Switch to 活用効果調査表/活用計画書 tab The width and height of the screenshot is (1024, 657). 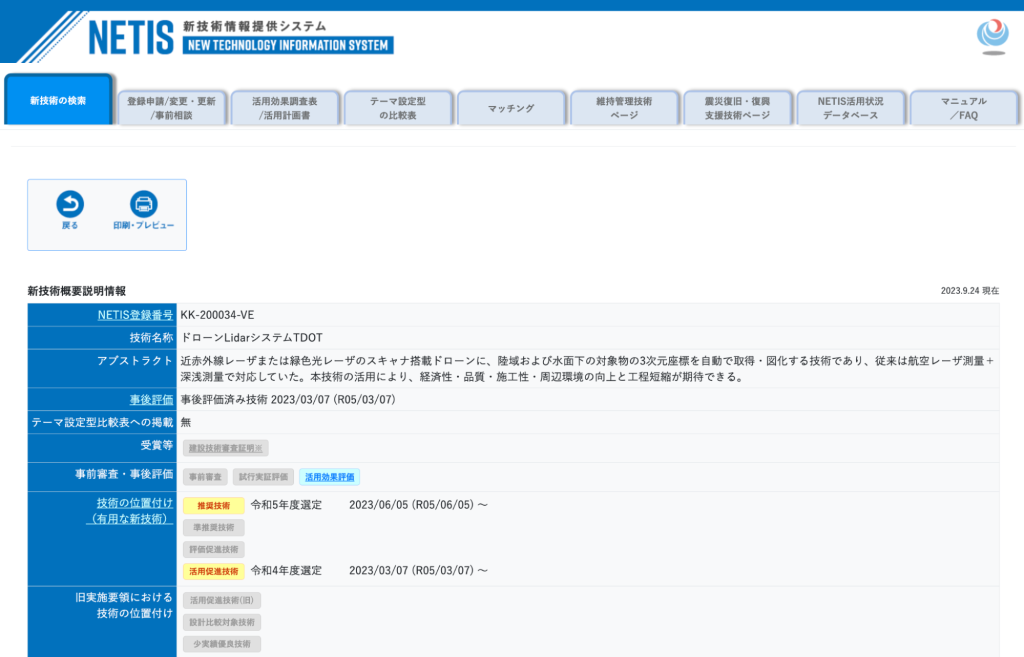[285, 108]
